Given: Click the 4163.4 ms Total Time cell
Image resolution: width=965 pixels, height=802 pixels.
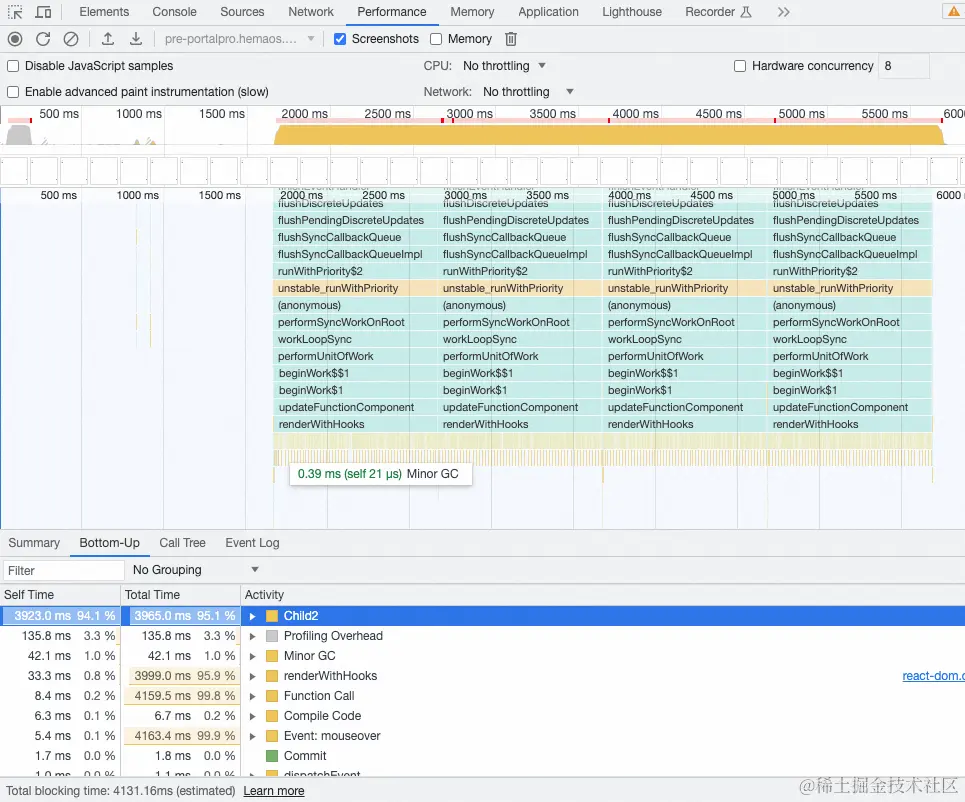Looking at the screenshot, I should [180, 736].
